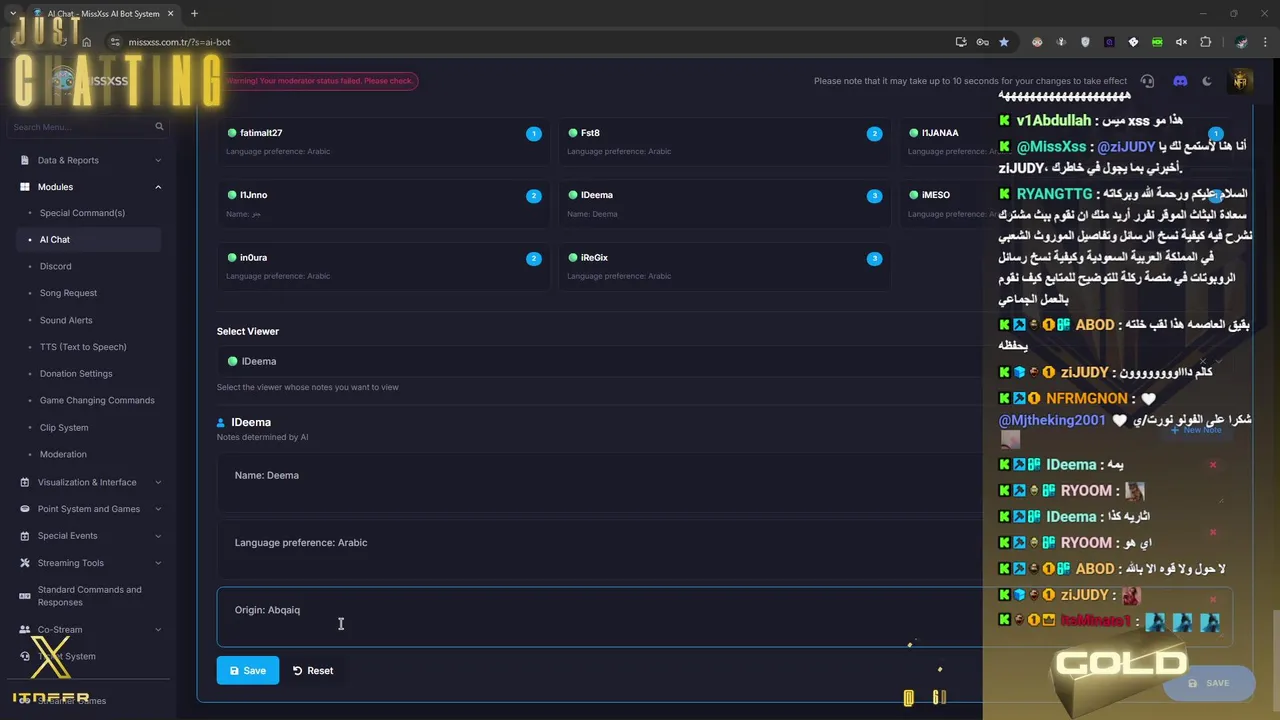Screen dimensions: 1280x720
Task: Open the Chrome three-dot menu
Action: click(1263, 42)
